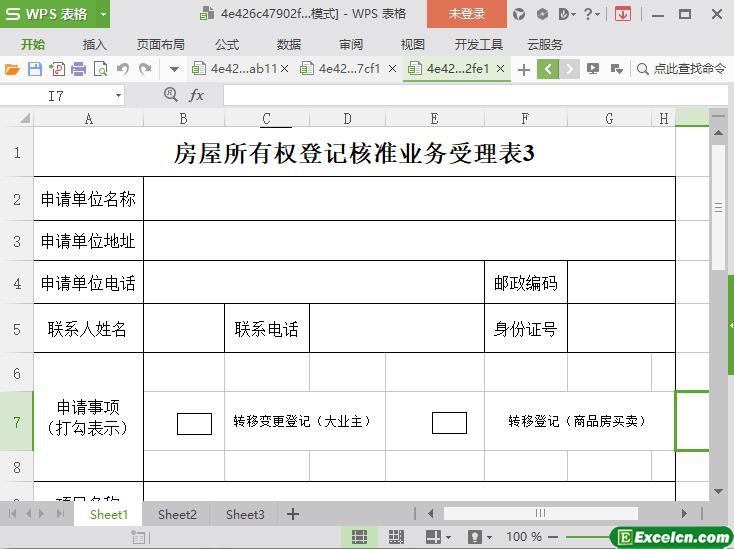Jump to last sheet navigation arrow

point(60,514)
